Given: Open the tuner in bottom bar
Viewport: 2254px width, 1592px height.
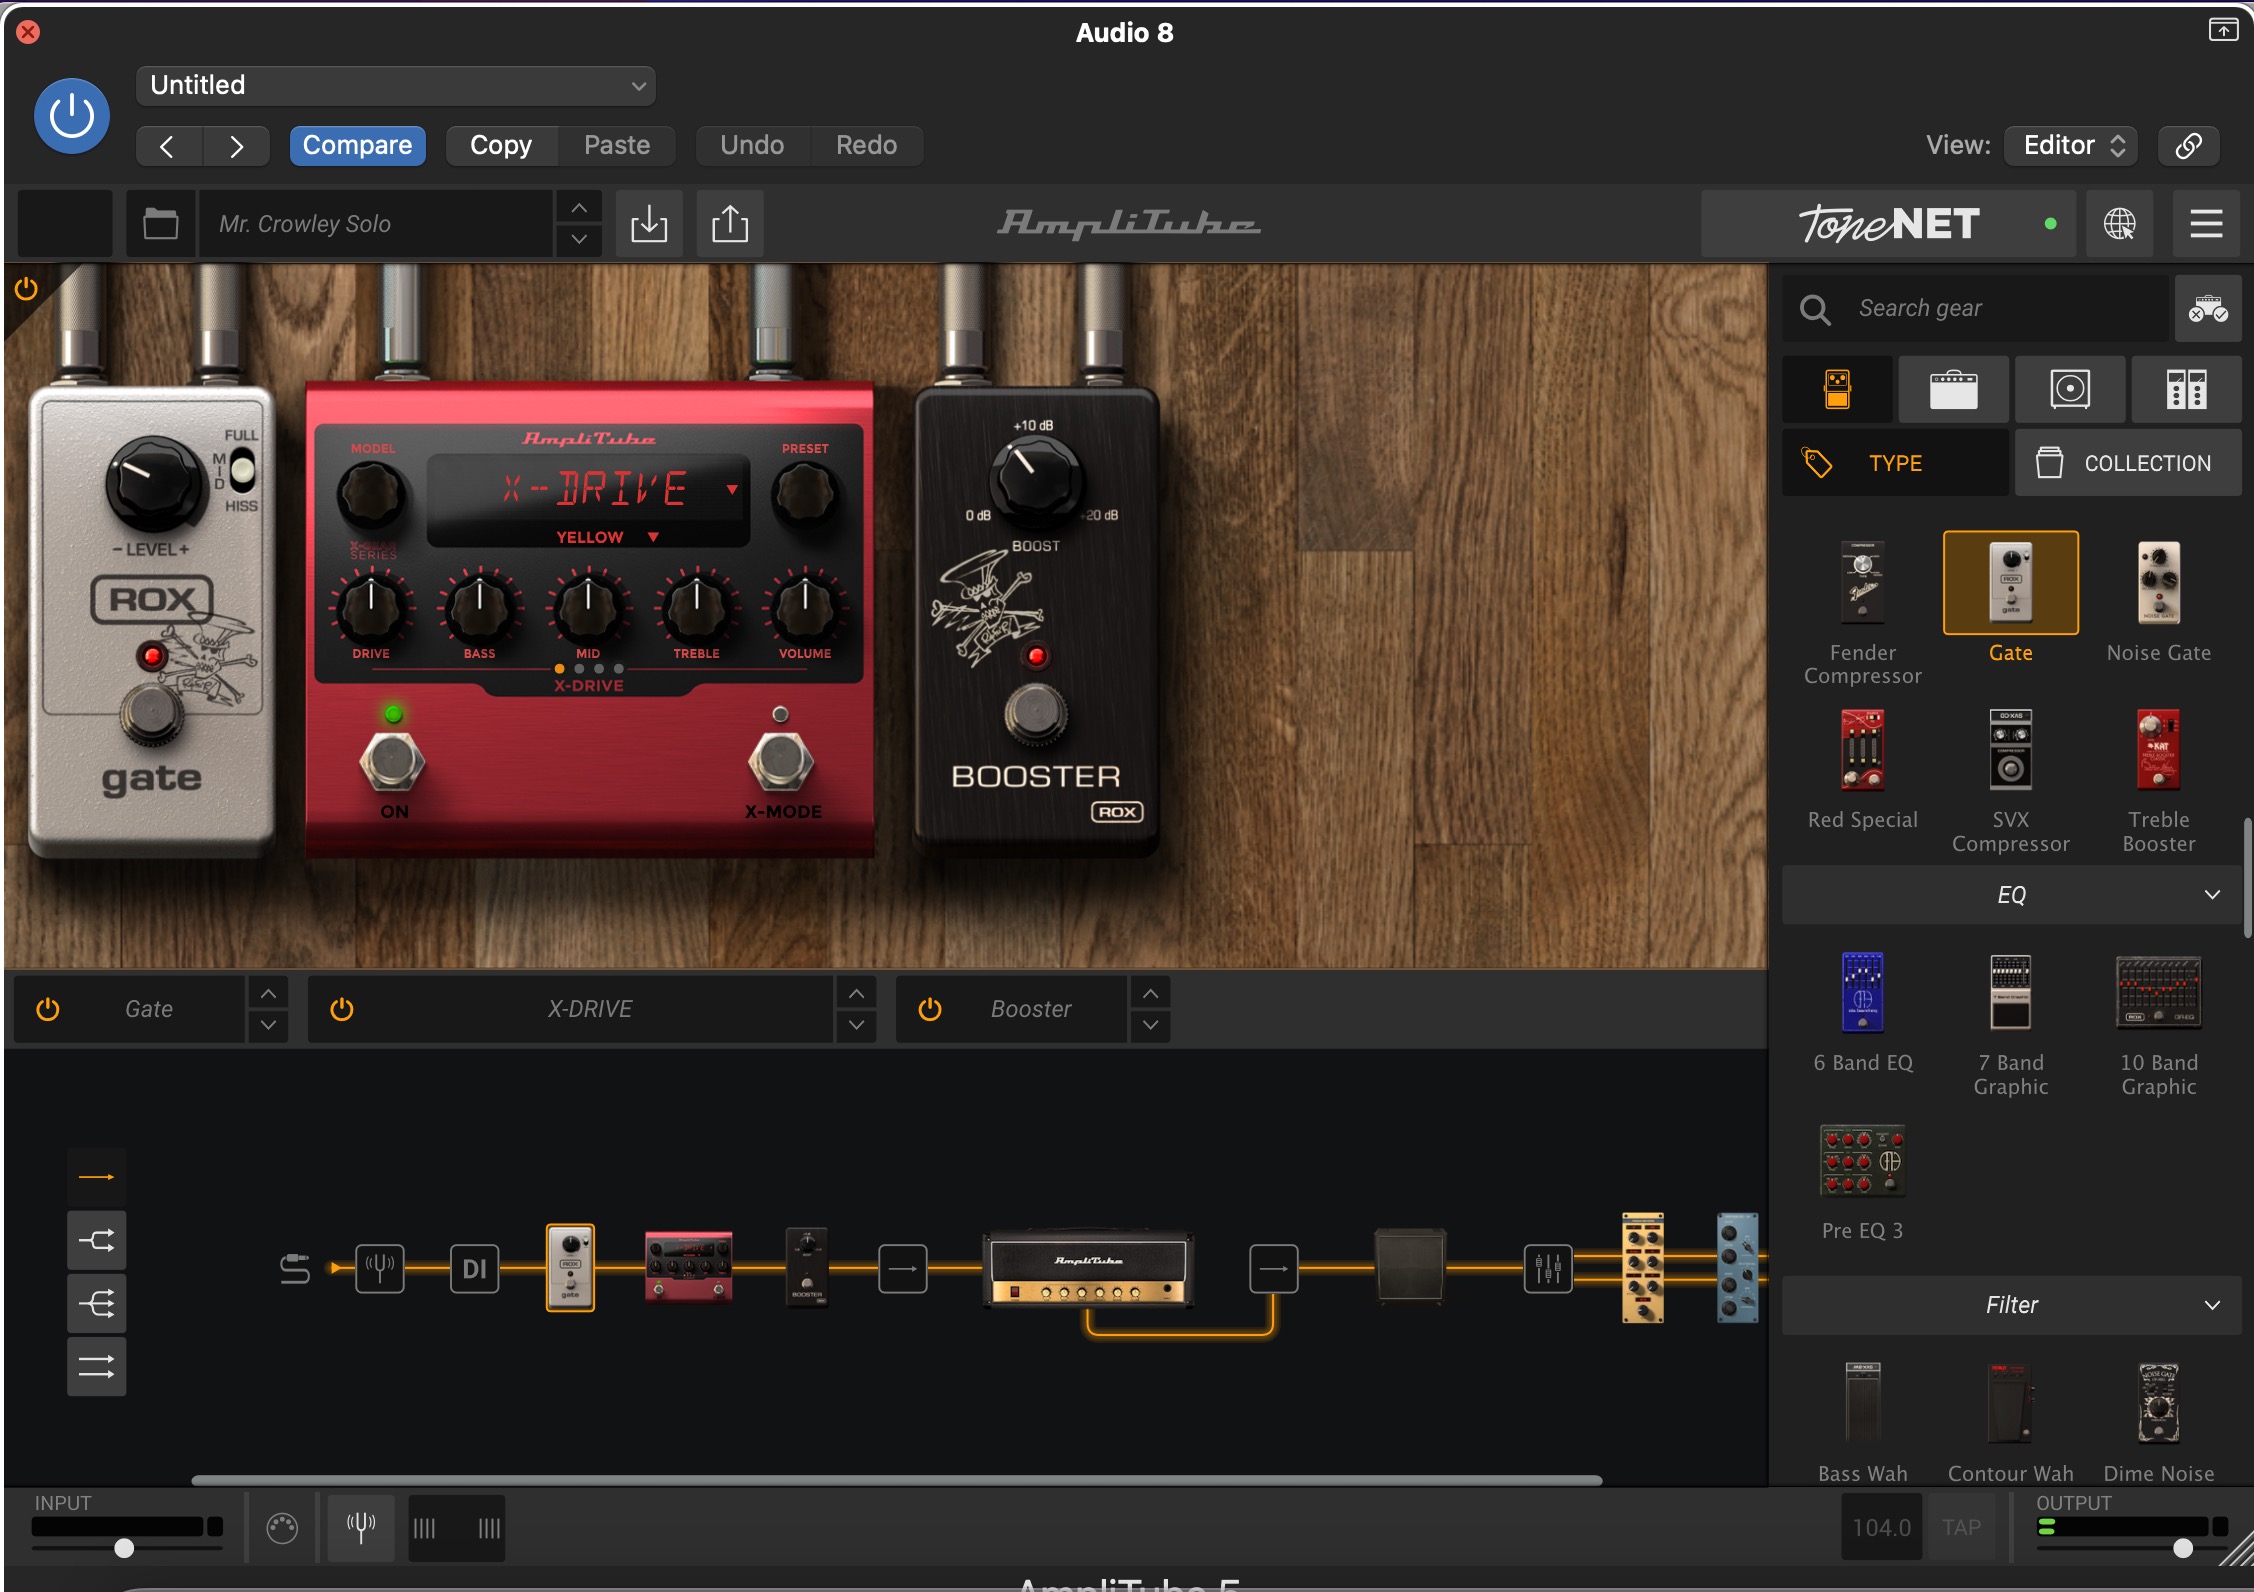Looking at the screenshot, I should (x=361, y=1527).
